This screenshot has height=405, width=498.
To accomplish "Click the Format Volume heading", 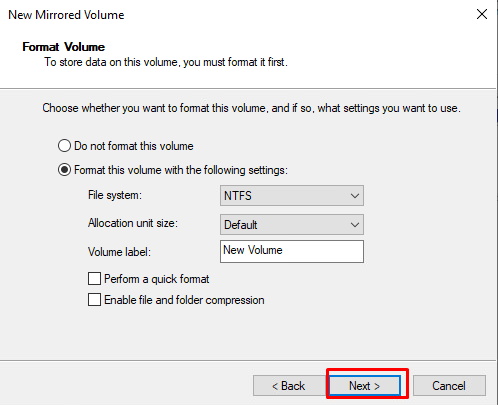I will pyautogui.click(x=64, y=47).
